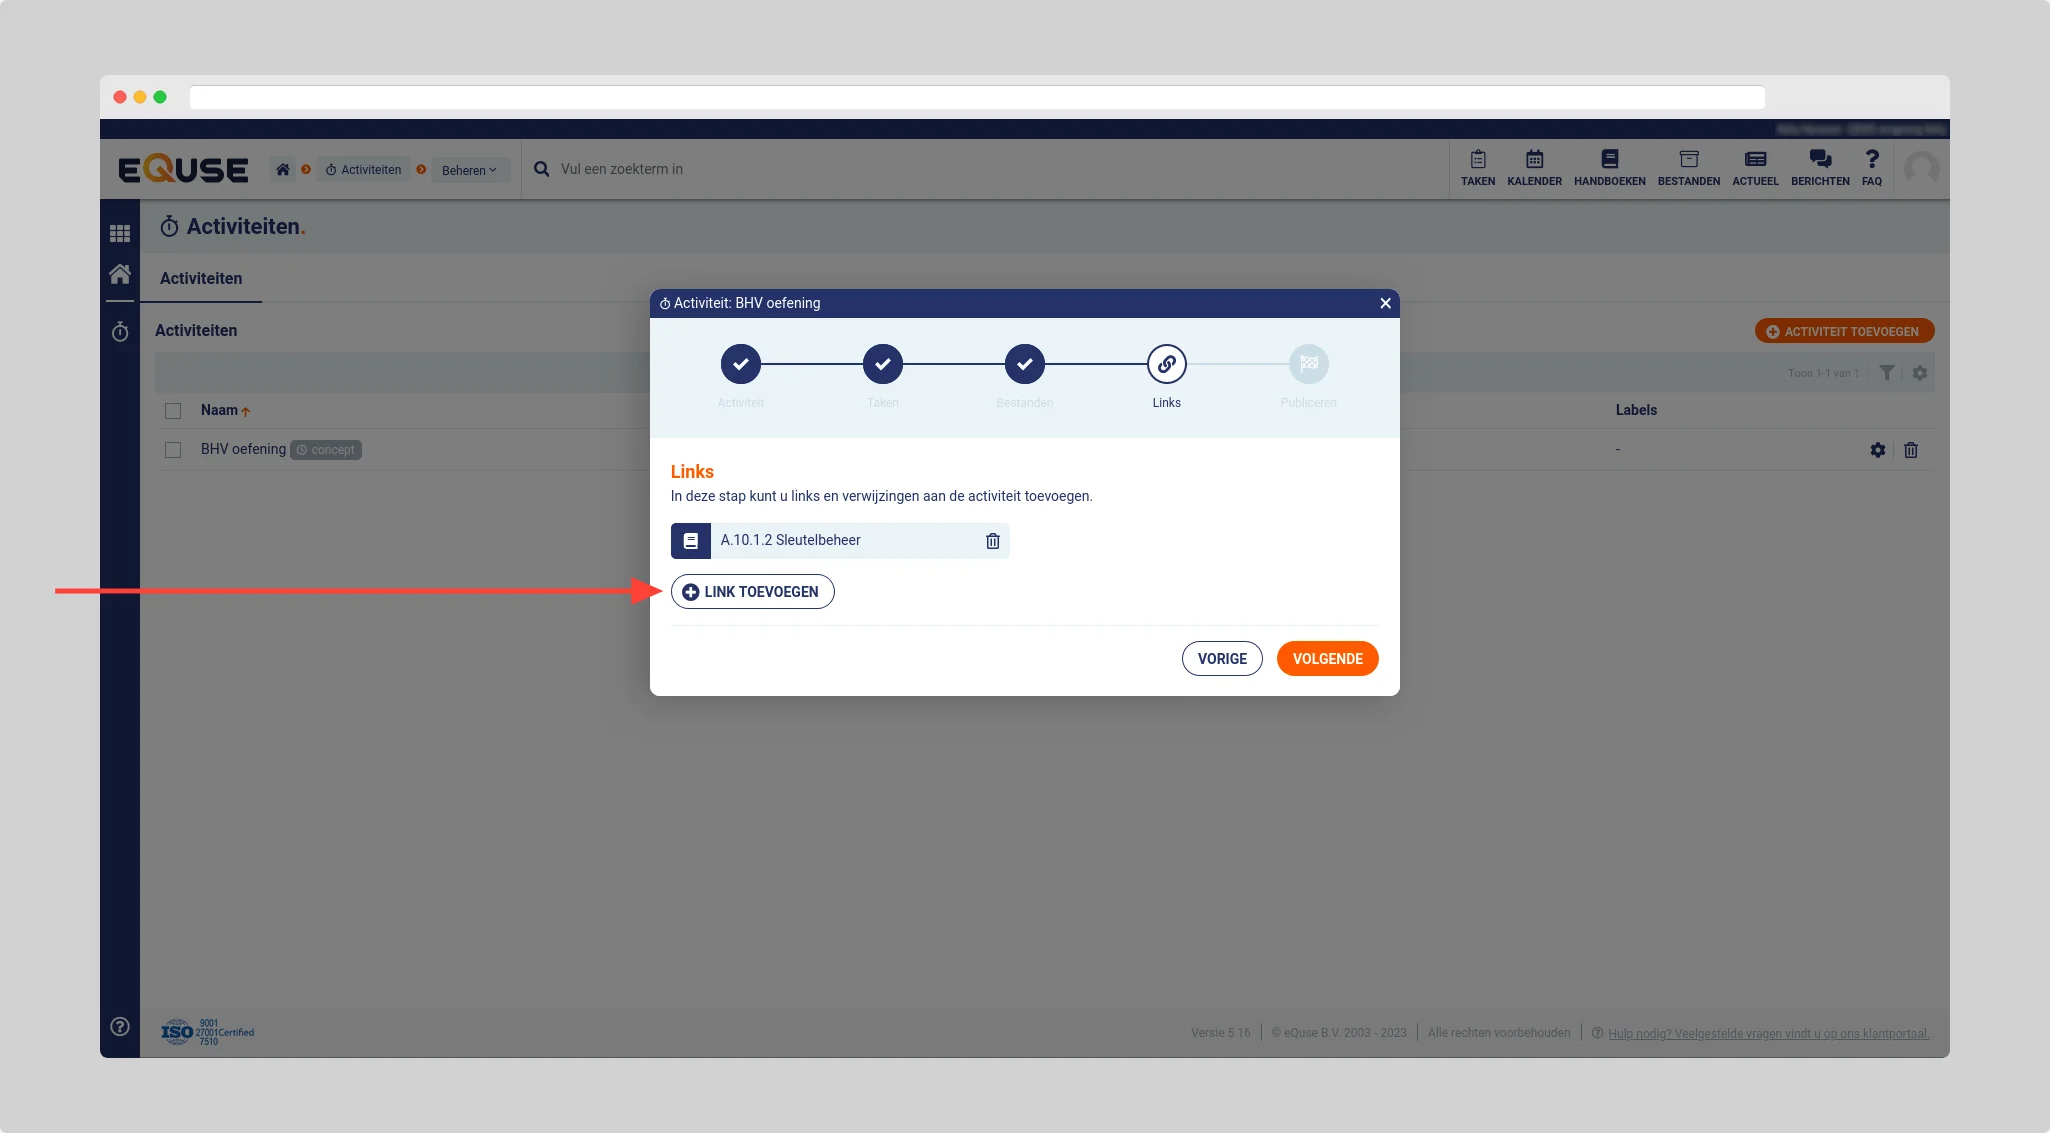2050x1133 pixels.
Task: Go to the Bestanden wizard step
Action: point(1024,364)
